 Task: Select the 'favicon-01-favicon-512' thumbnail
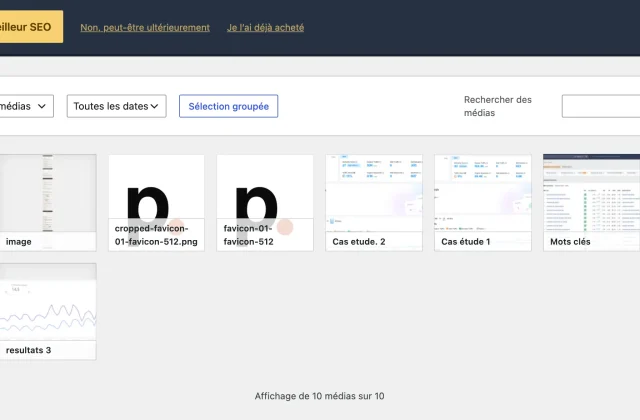tap(265, 202)
